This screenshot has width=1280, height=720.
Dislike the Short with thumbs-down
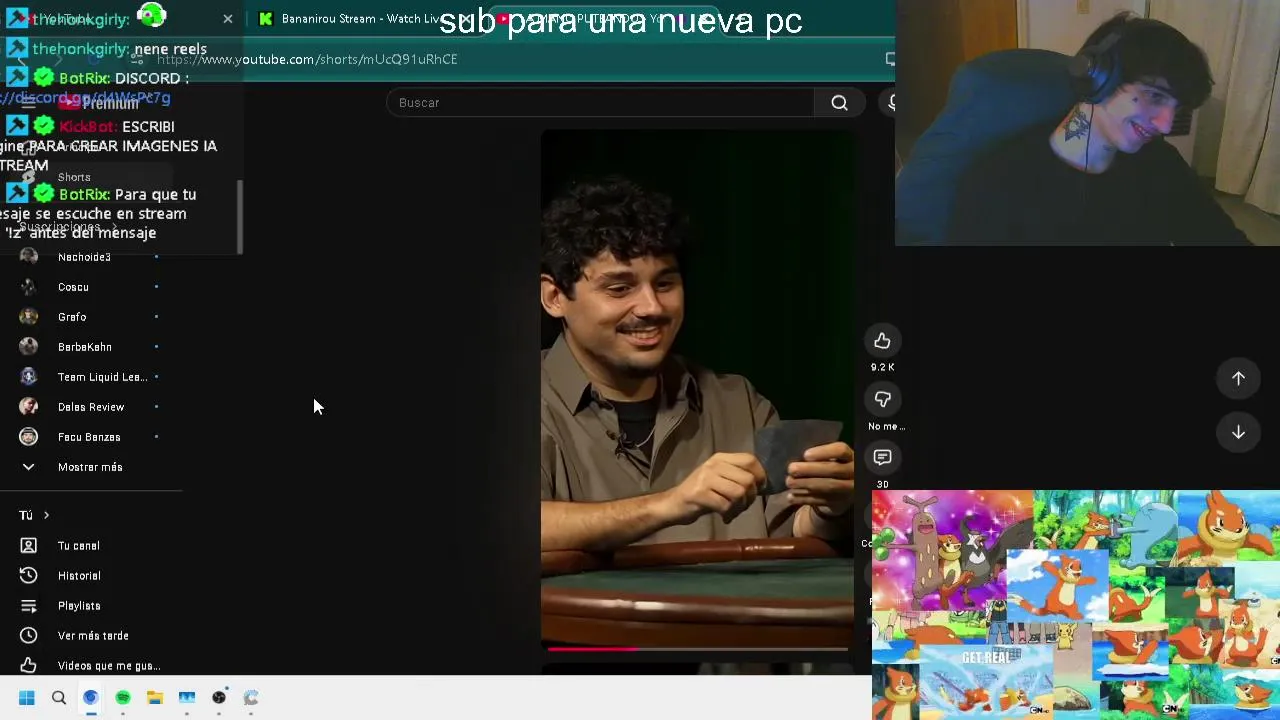882,400
